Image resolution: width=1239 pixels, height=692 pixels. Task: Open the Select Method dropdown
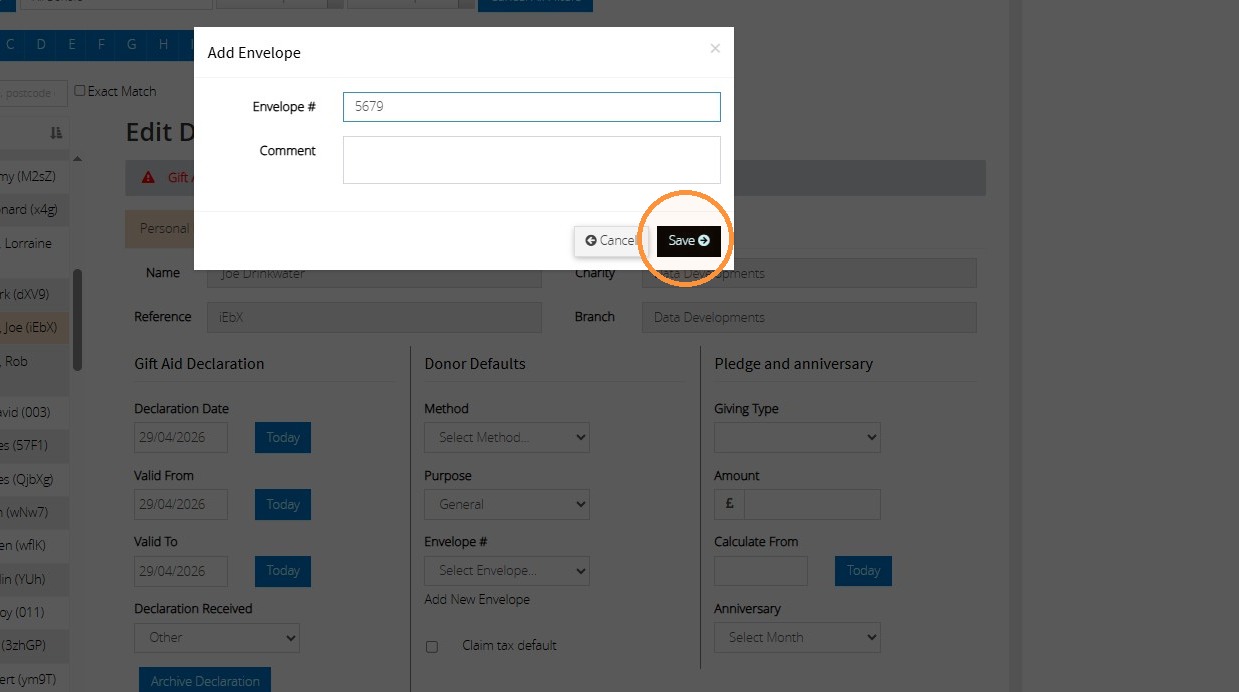point(507,437)
